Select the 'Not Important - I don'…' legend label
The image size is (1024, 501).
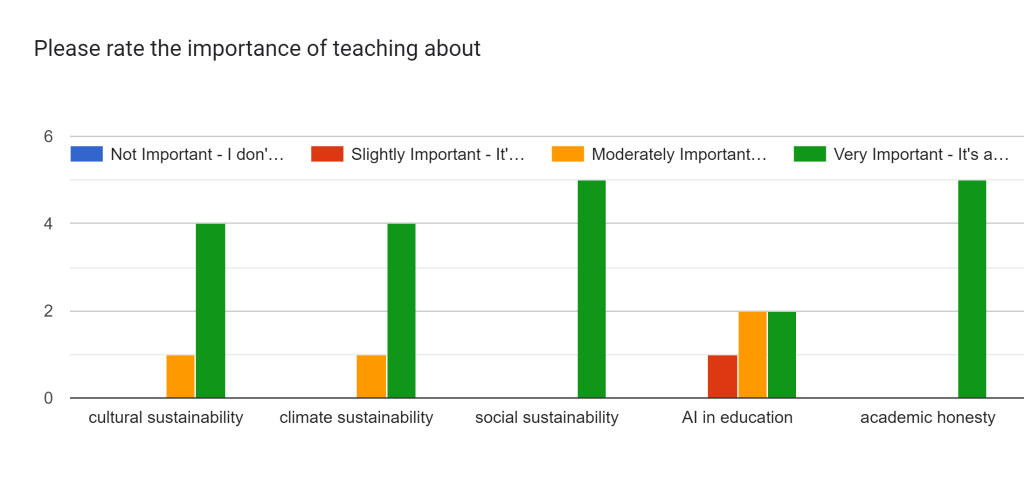point(198,154)
